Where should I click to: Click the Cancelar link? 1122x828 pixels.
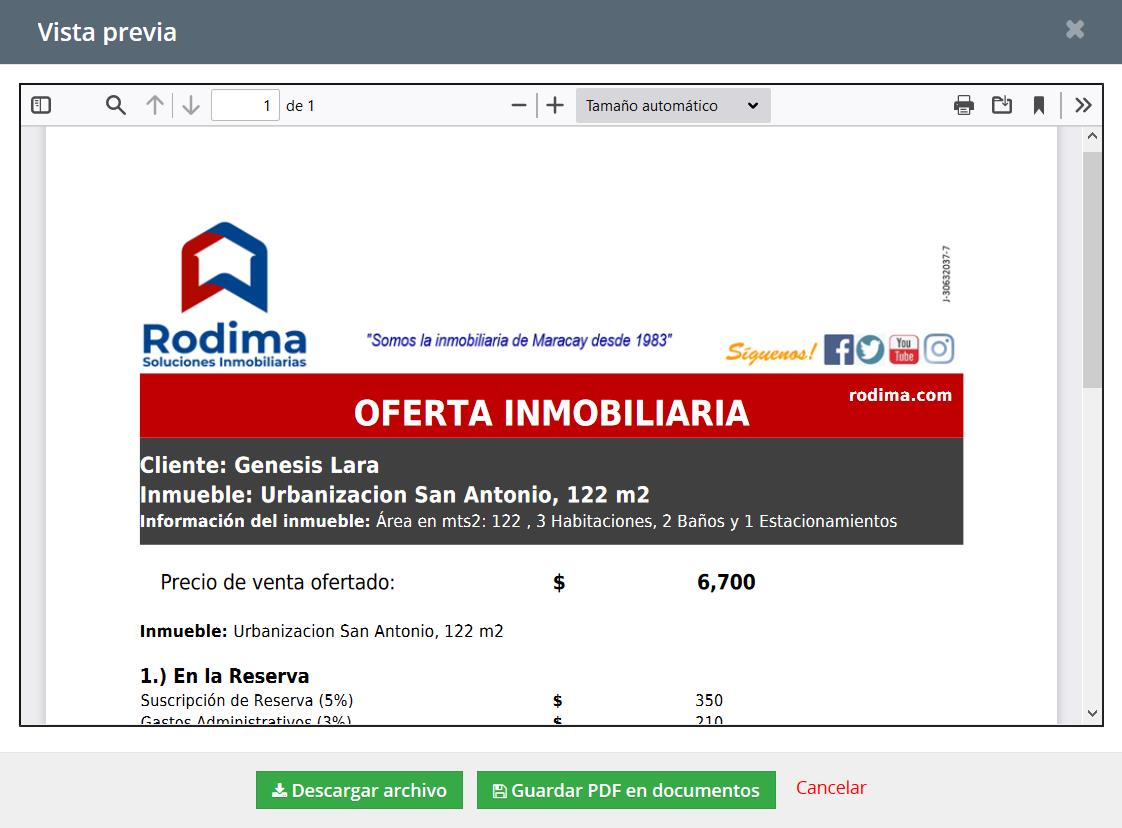[831, 788]
